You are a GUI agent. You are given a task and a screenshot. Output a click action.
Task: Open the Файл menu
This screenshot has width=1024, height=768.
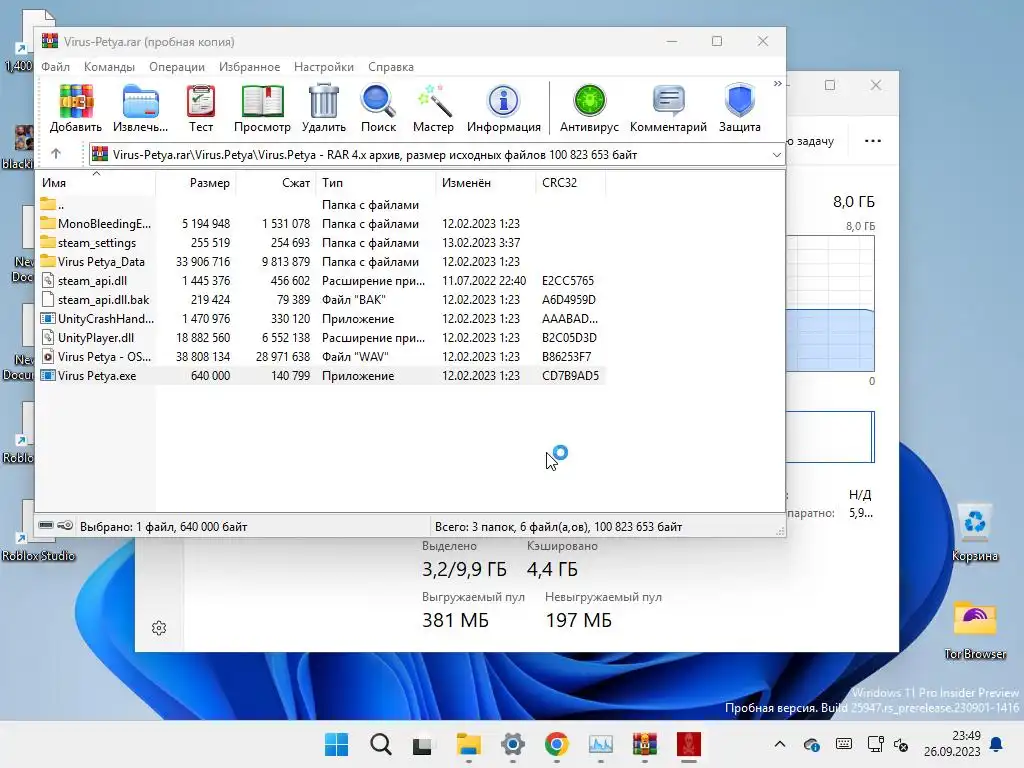coord(56,67)
